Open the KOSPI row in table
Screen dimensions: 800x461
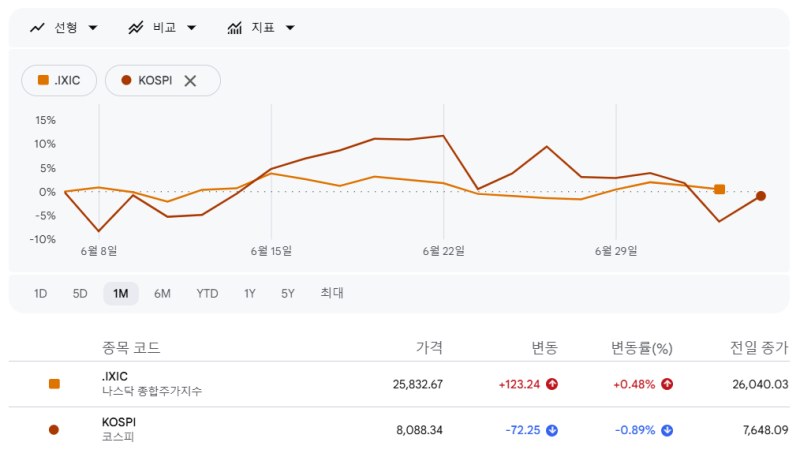(x=399, y=430)
